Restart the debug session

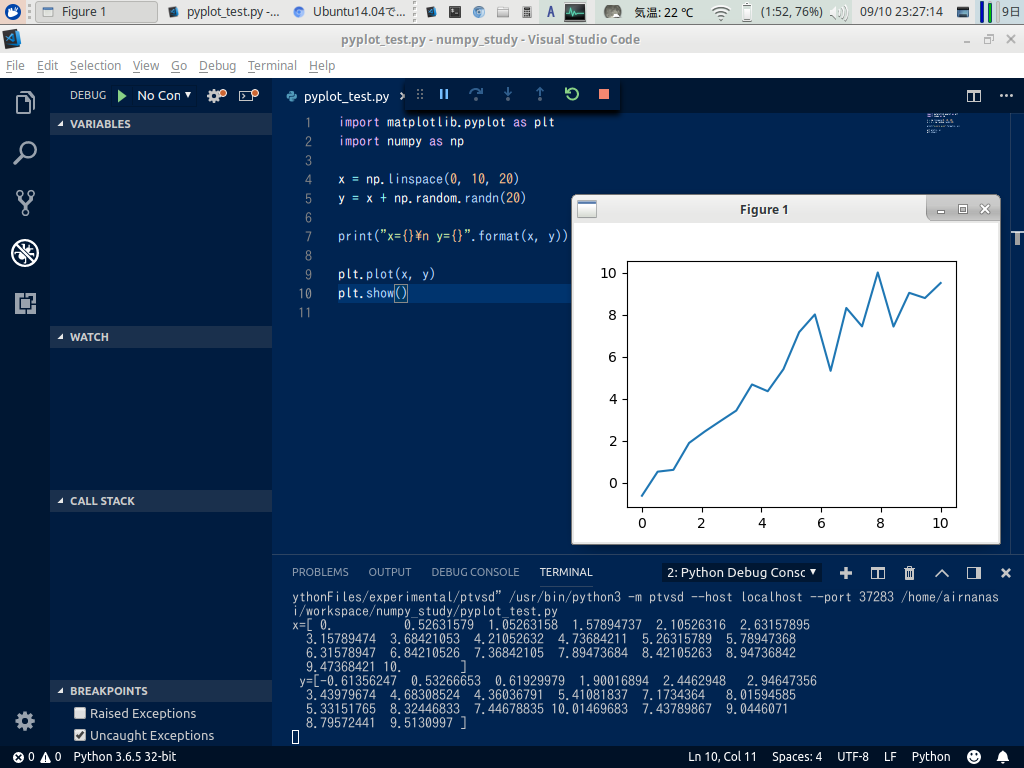[x=572, y=95]
